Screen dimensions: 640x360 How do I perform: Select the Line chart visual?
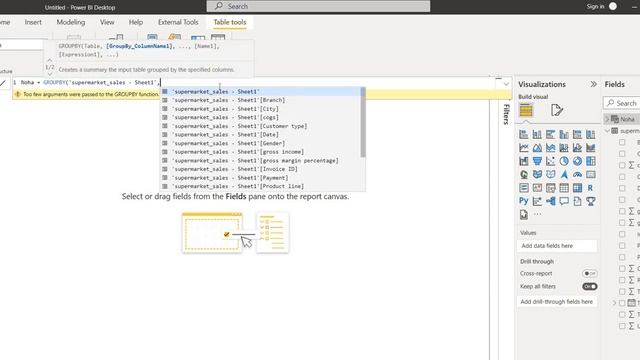tap(524, 148)
